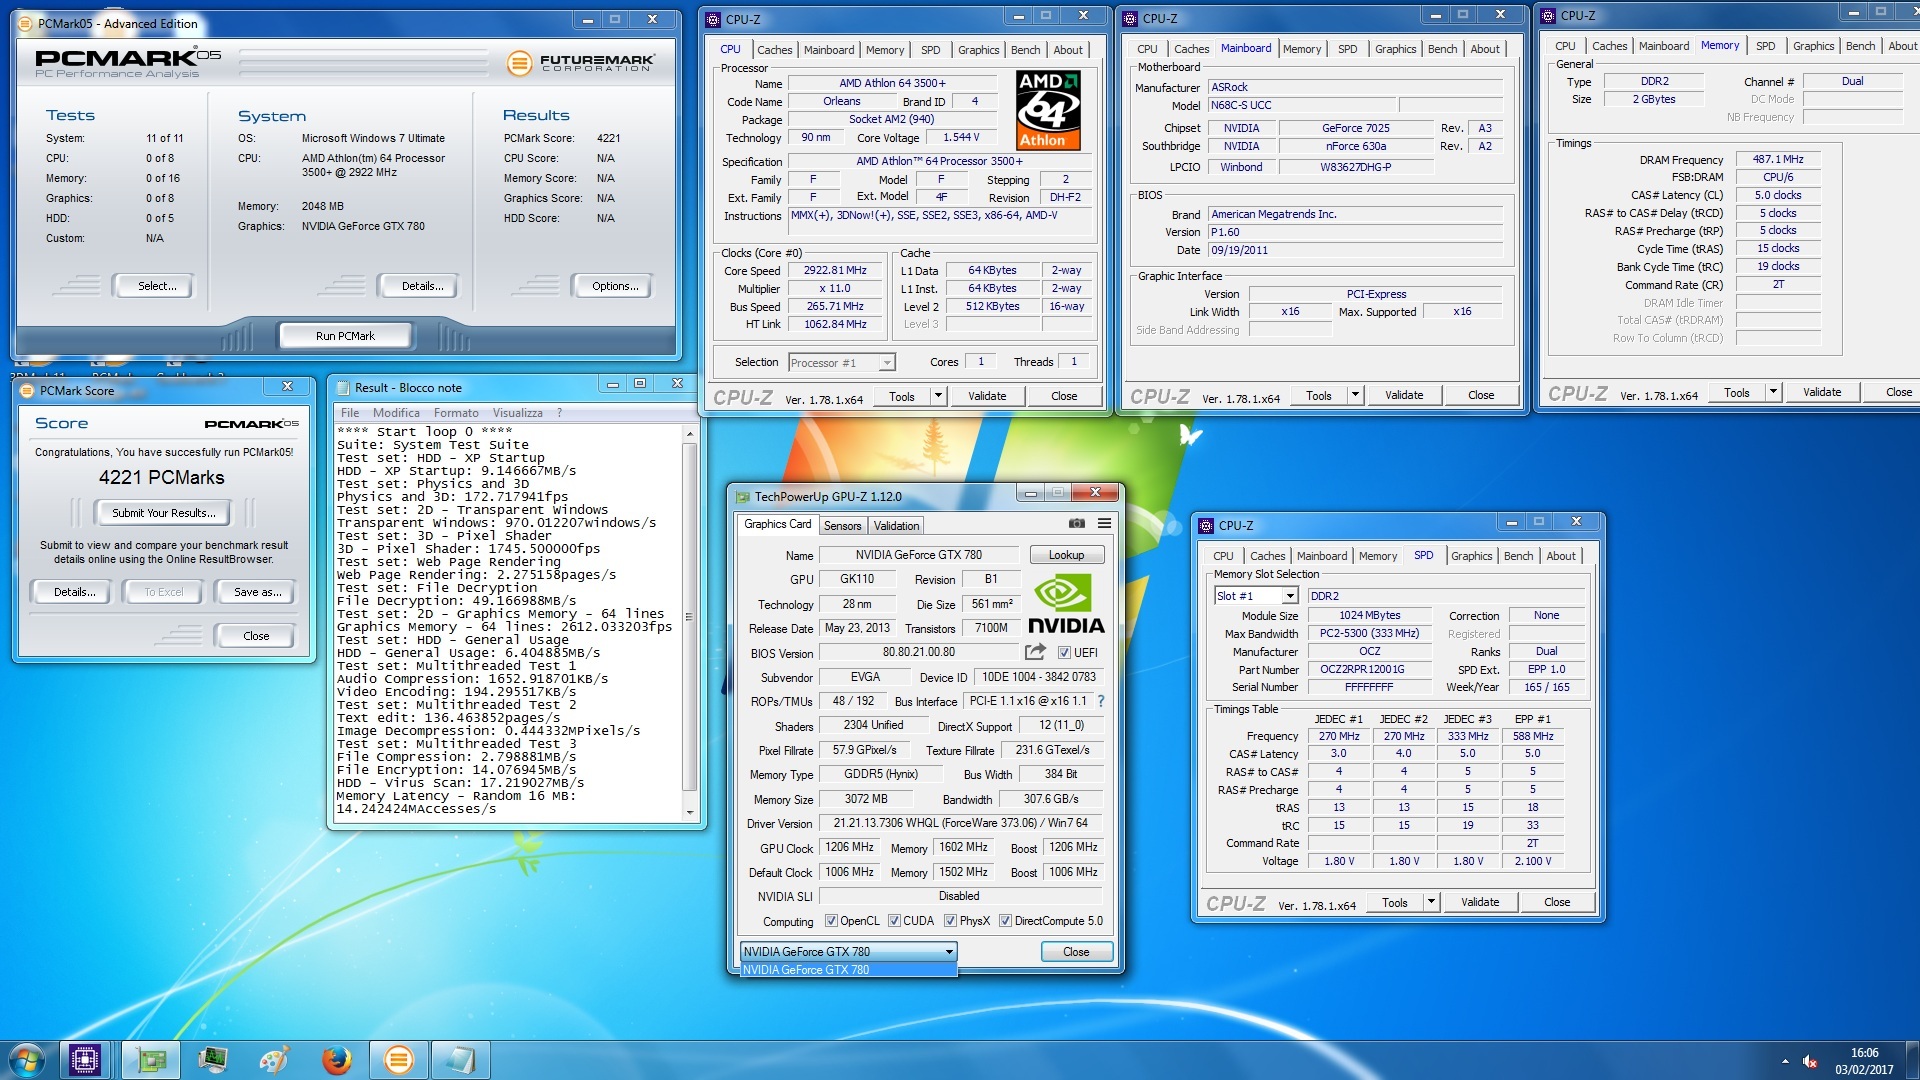This screenshot has height=1080, width=1920.
Task: Click Options... button in PCMark05
Action: [615, 286]
